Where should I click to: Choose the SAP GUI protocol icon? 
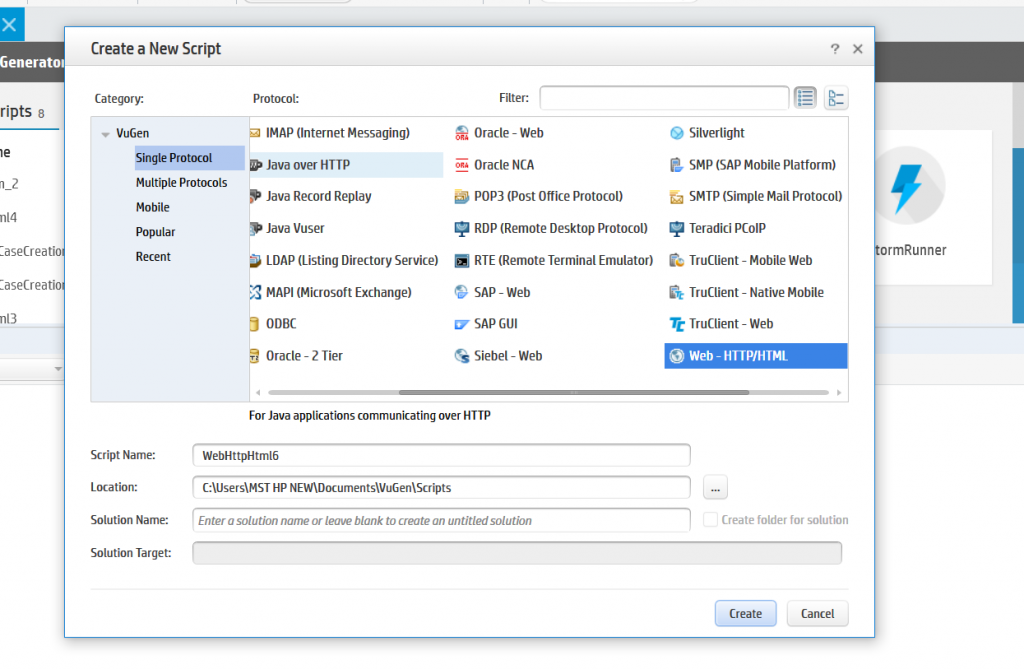[x=462, y=324]
